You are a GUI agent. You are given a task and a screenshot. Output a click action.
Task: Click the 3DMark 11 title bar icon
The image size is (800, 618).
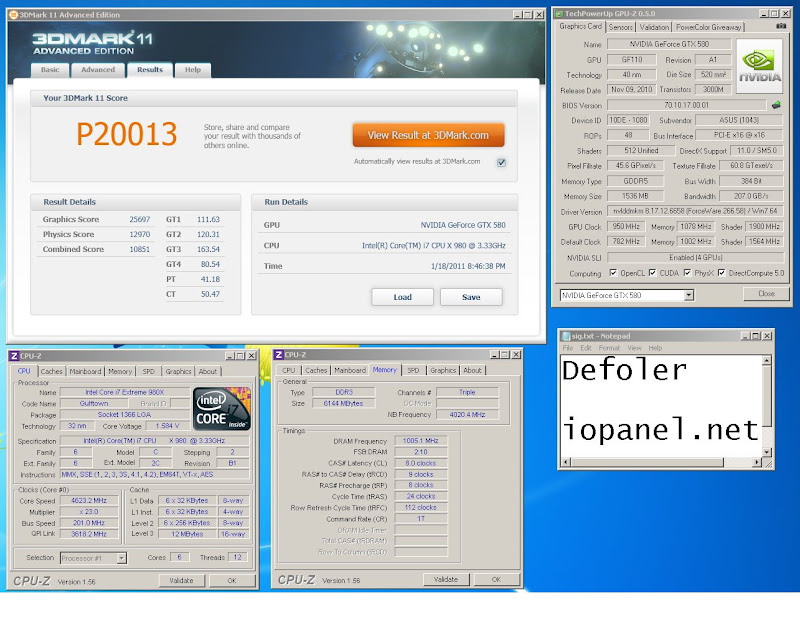14,15
